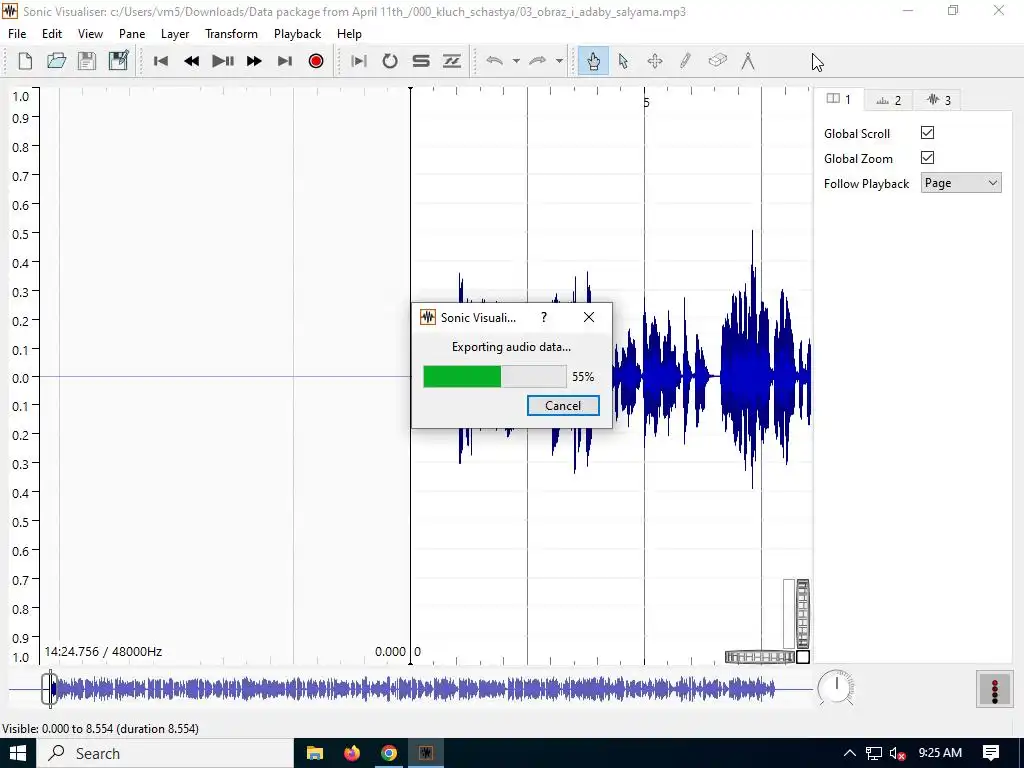This screenshot has width=1024, height=768.
Task: Switch to ruler layer tab 2
Action: pyautogui.click(x=889, y=100)
